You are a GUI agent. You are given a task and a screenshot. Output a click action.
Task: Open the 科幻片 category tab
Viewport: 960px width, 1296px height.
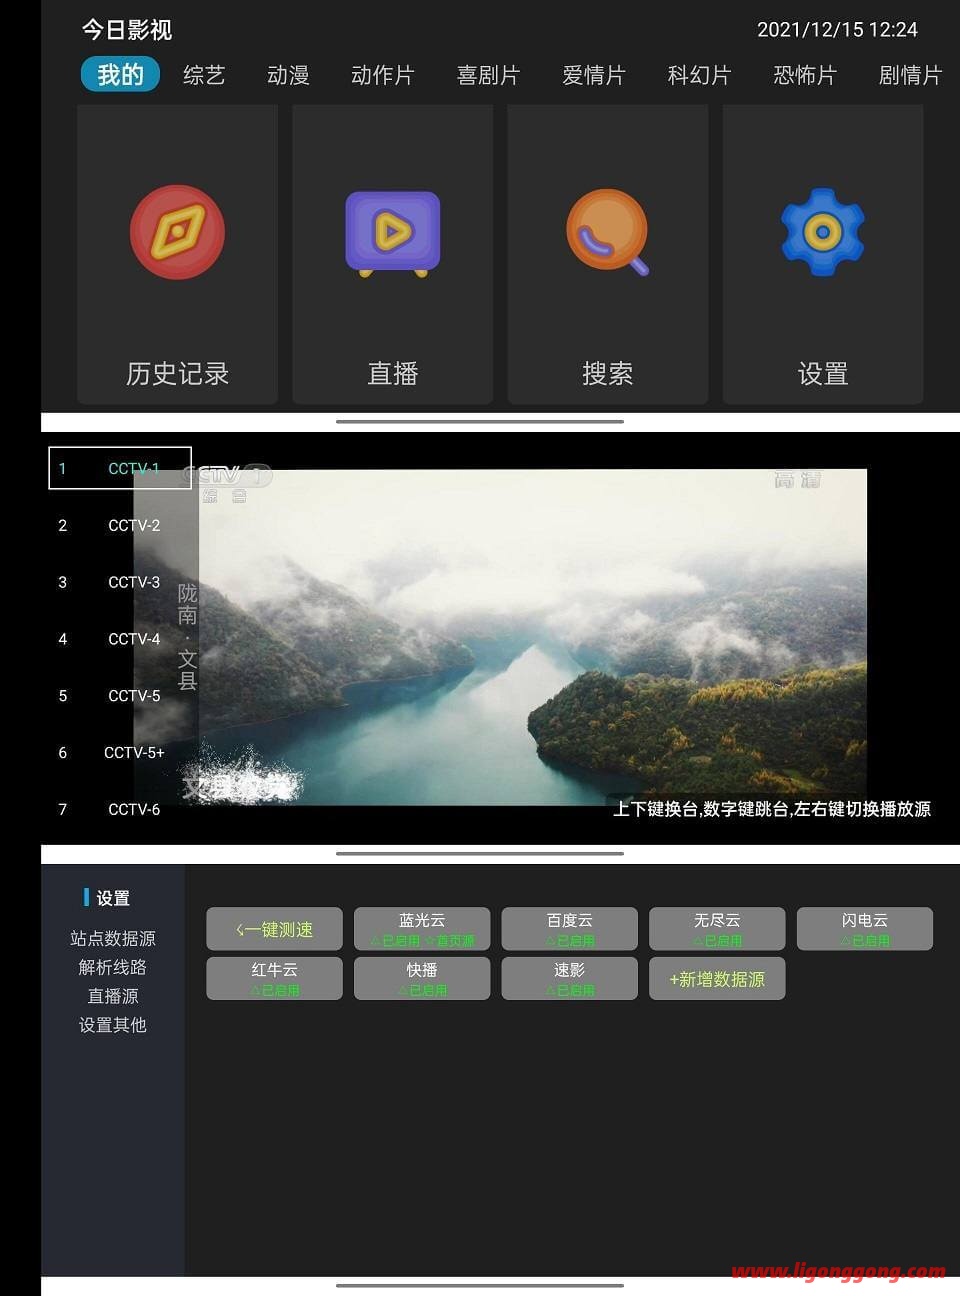point(699,75)
